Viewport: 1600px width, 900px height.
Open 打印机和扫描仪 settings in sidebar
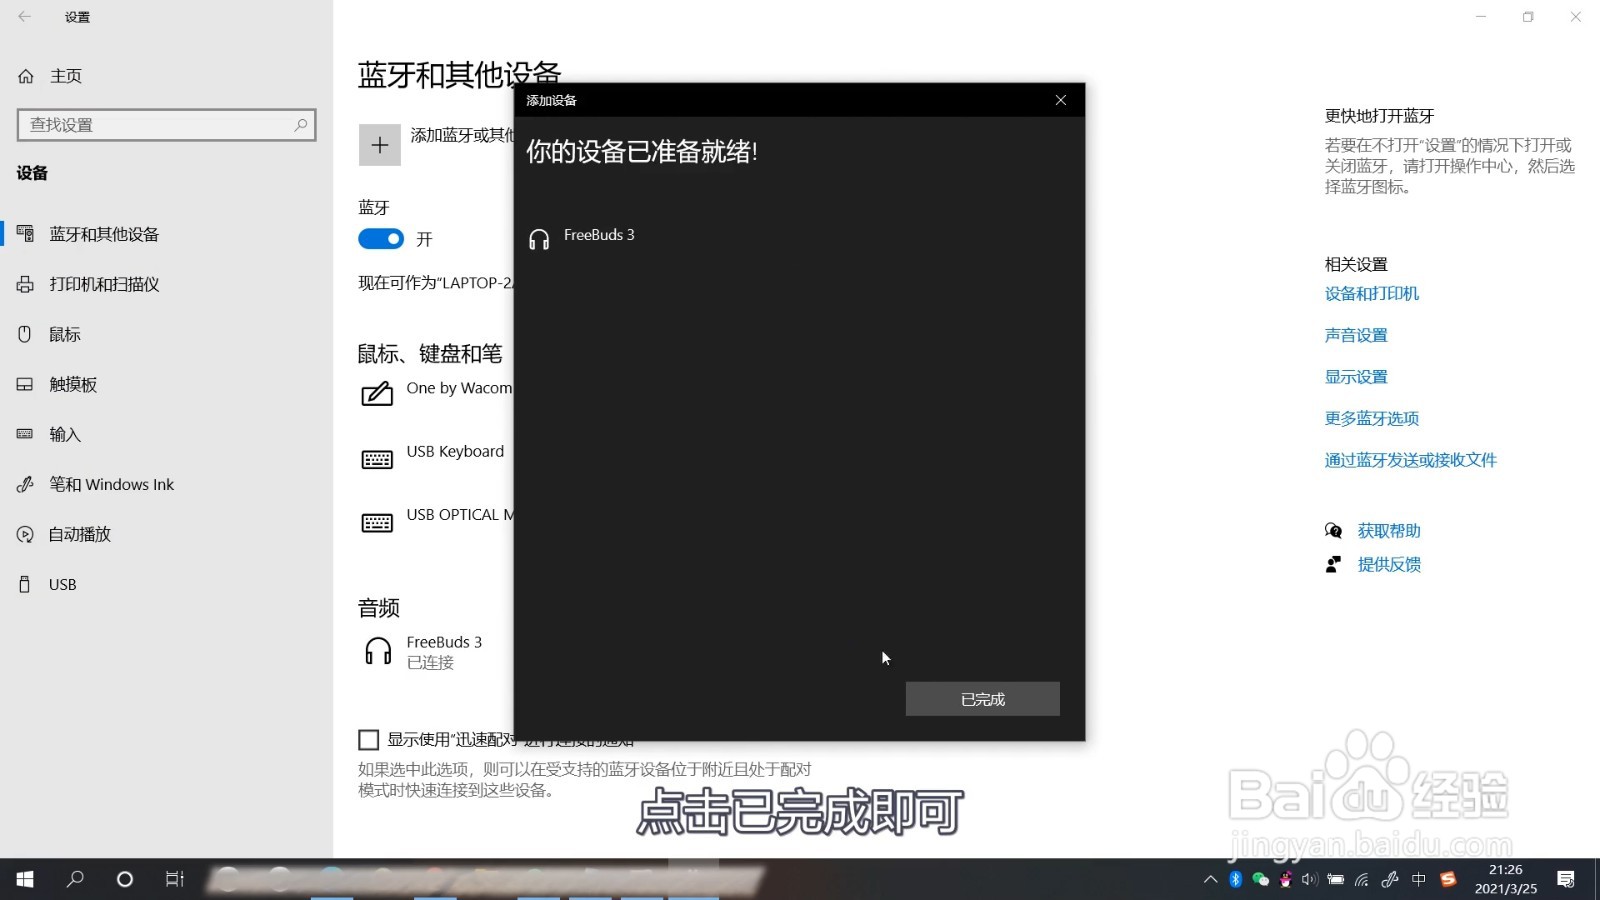point(103,284)
